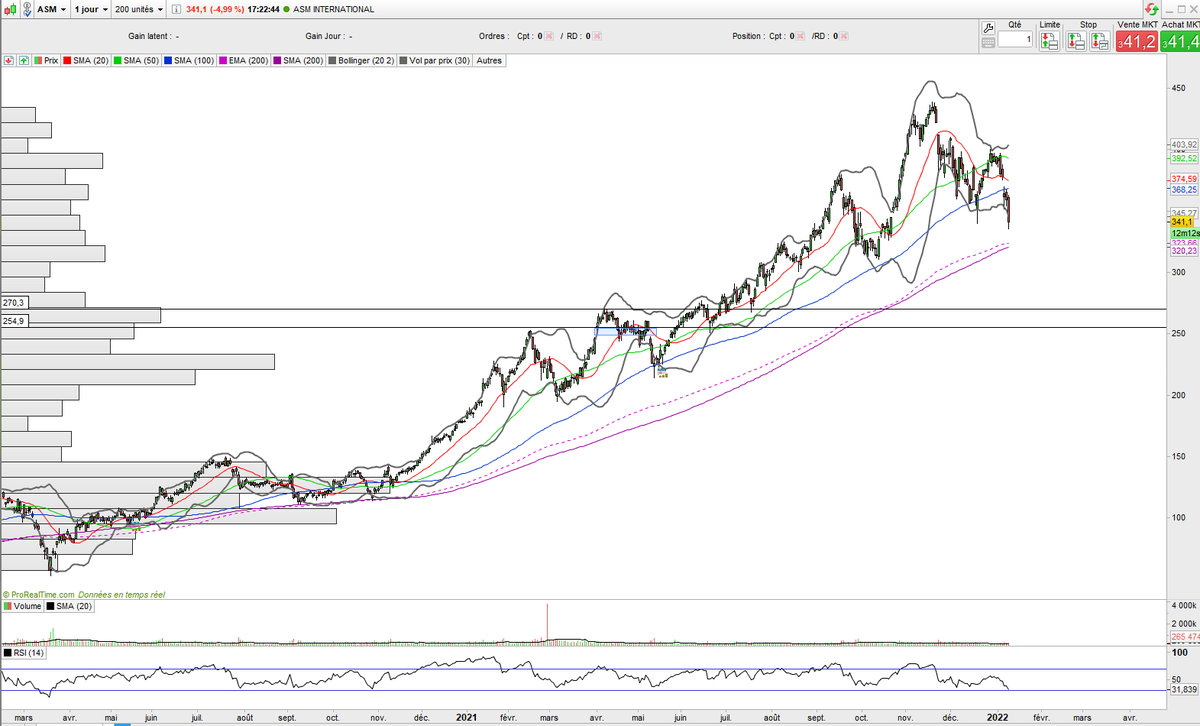Viewport: 1200px width, 726px height.
Task: Click the ASM INTERNATIONAL instrument name
Action: [x=334, y=9]
